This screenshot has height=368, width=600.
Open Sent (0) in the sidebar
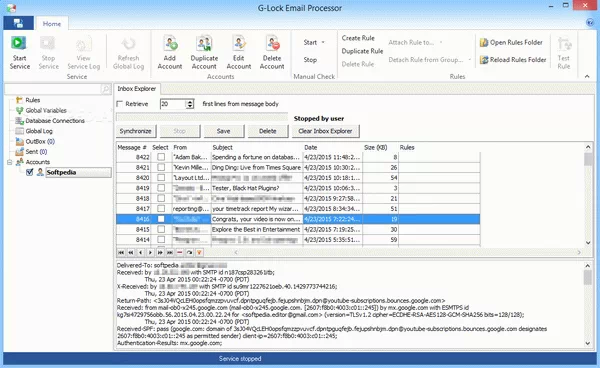[x=36, y=152]
